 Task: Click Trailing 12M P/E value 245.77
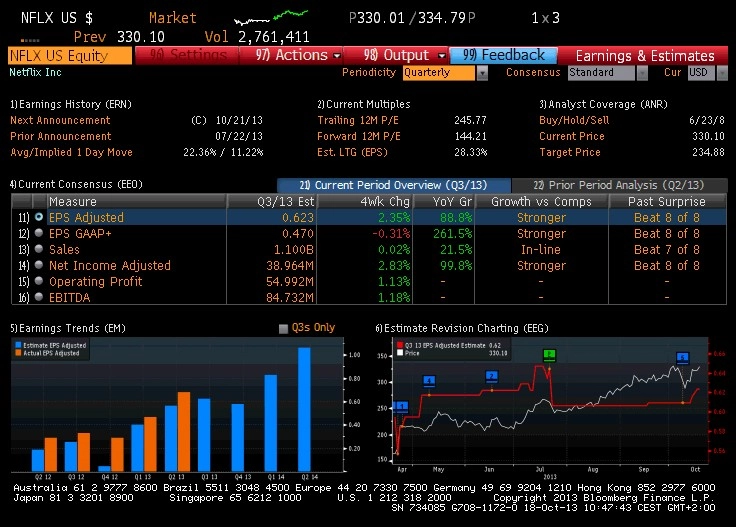coord(470,120)
